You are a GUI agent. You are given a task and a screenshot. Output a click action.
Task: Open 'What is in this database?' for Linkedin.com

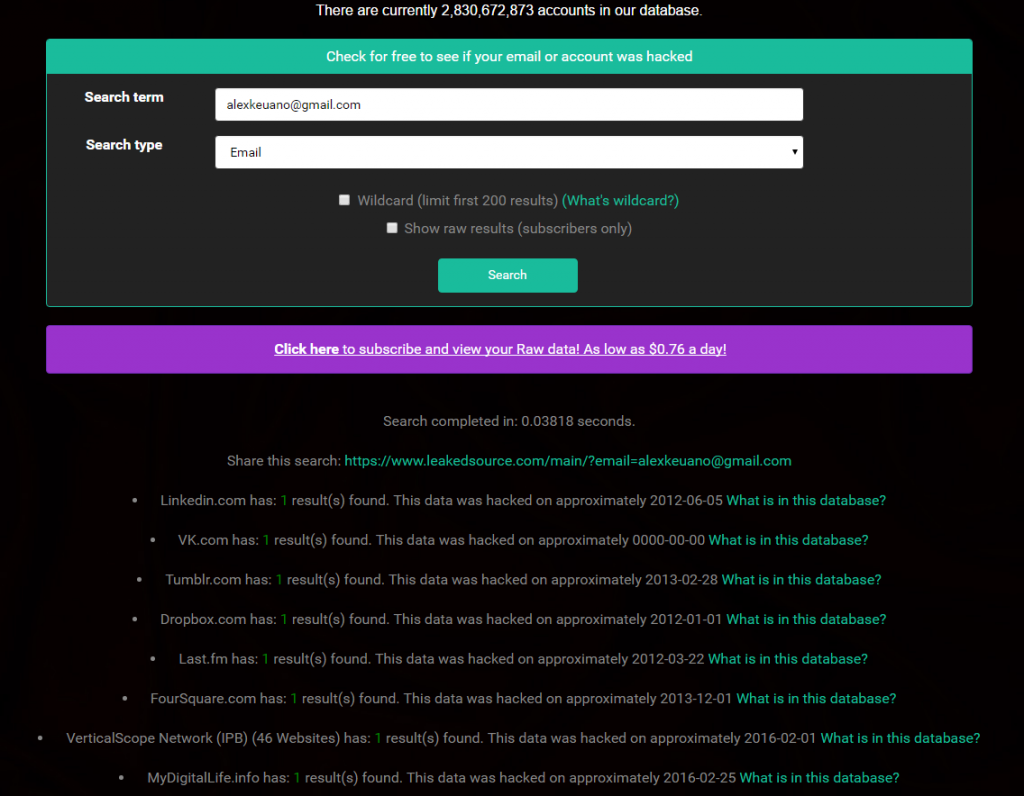coord(806,500)
